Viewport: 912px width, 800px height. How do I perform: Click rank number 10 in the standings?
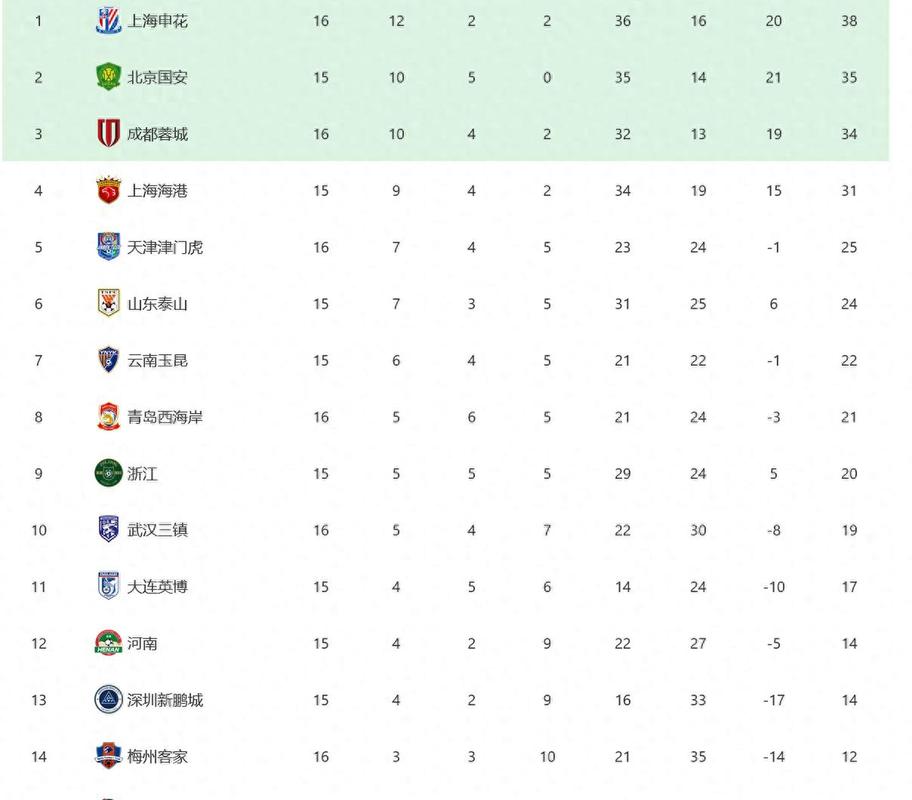tap(39, 530)
